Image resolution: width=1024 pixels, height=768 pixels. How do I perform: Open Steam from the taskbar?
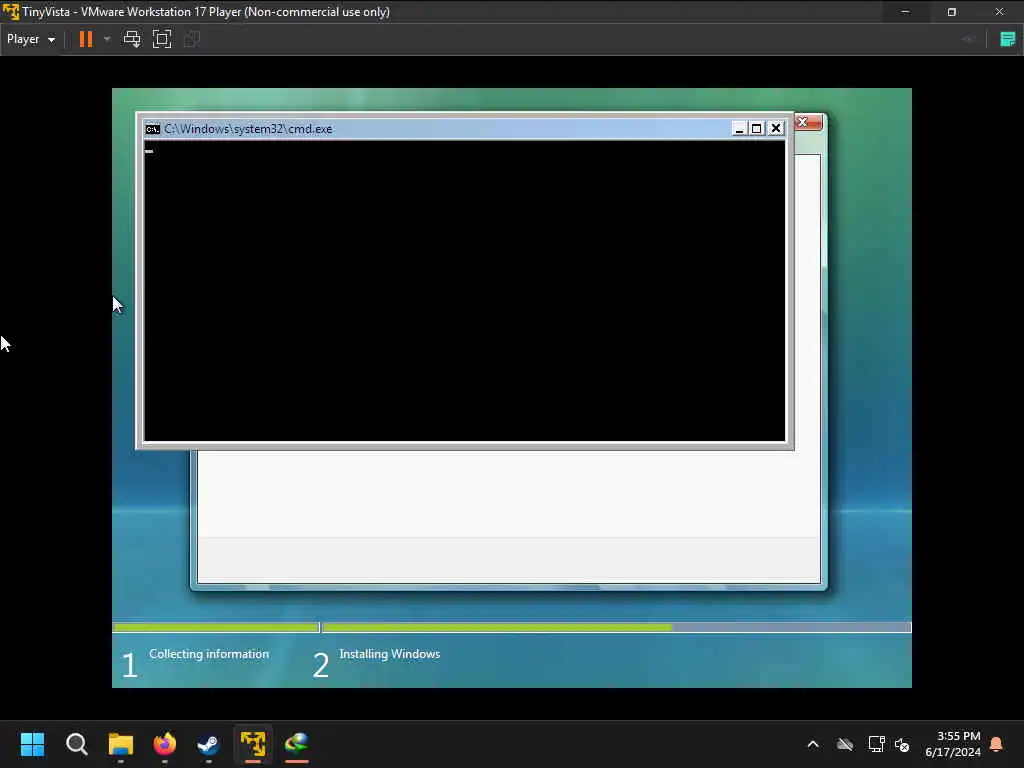tap(208, 744)
